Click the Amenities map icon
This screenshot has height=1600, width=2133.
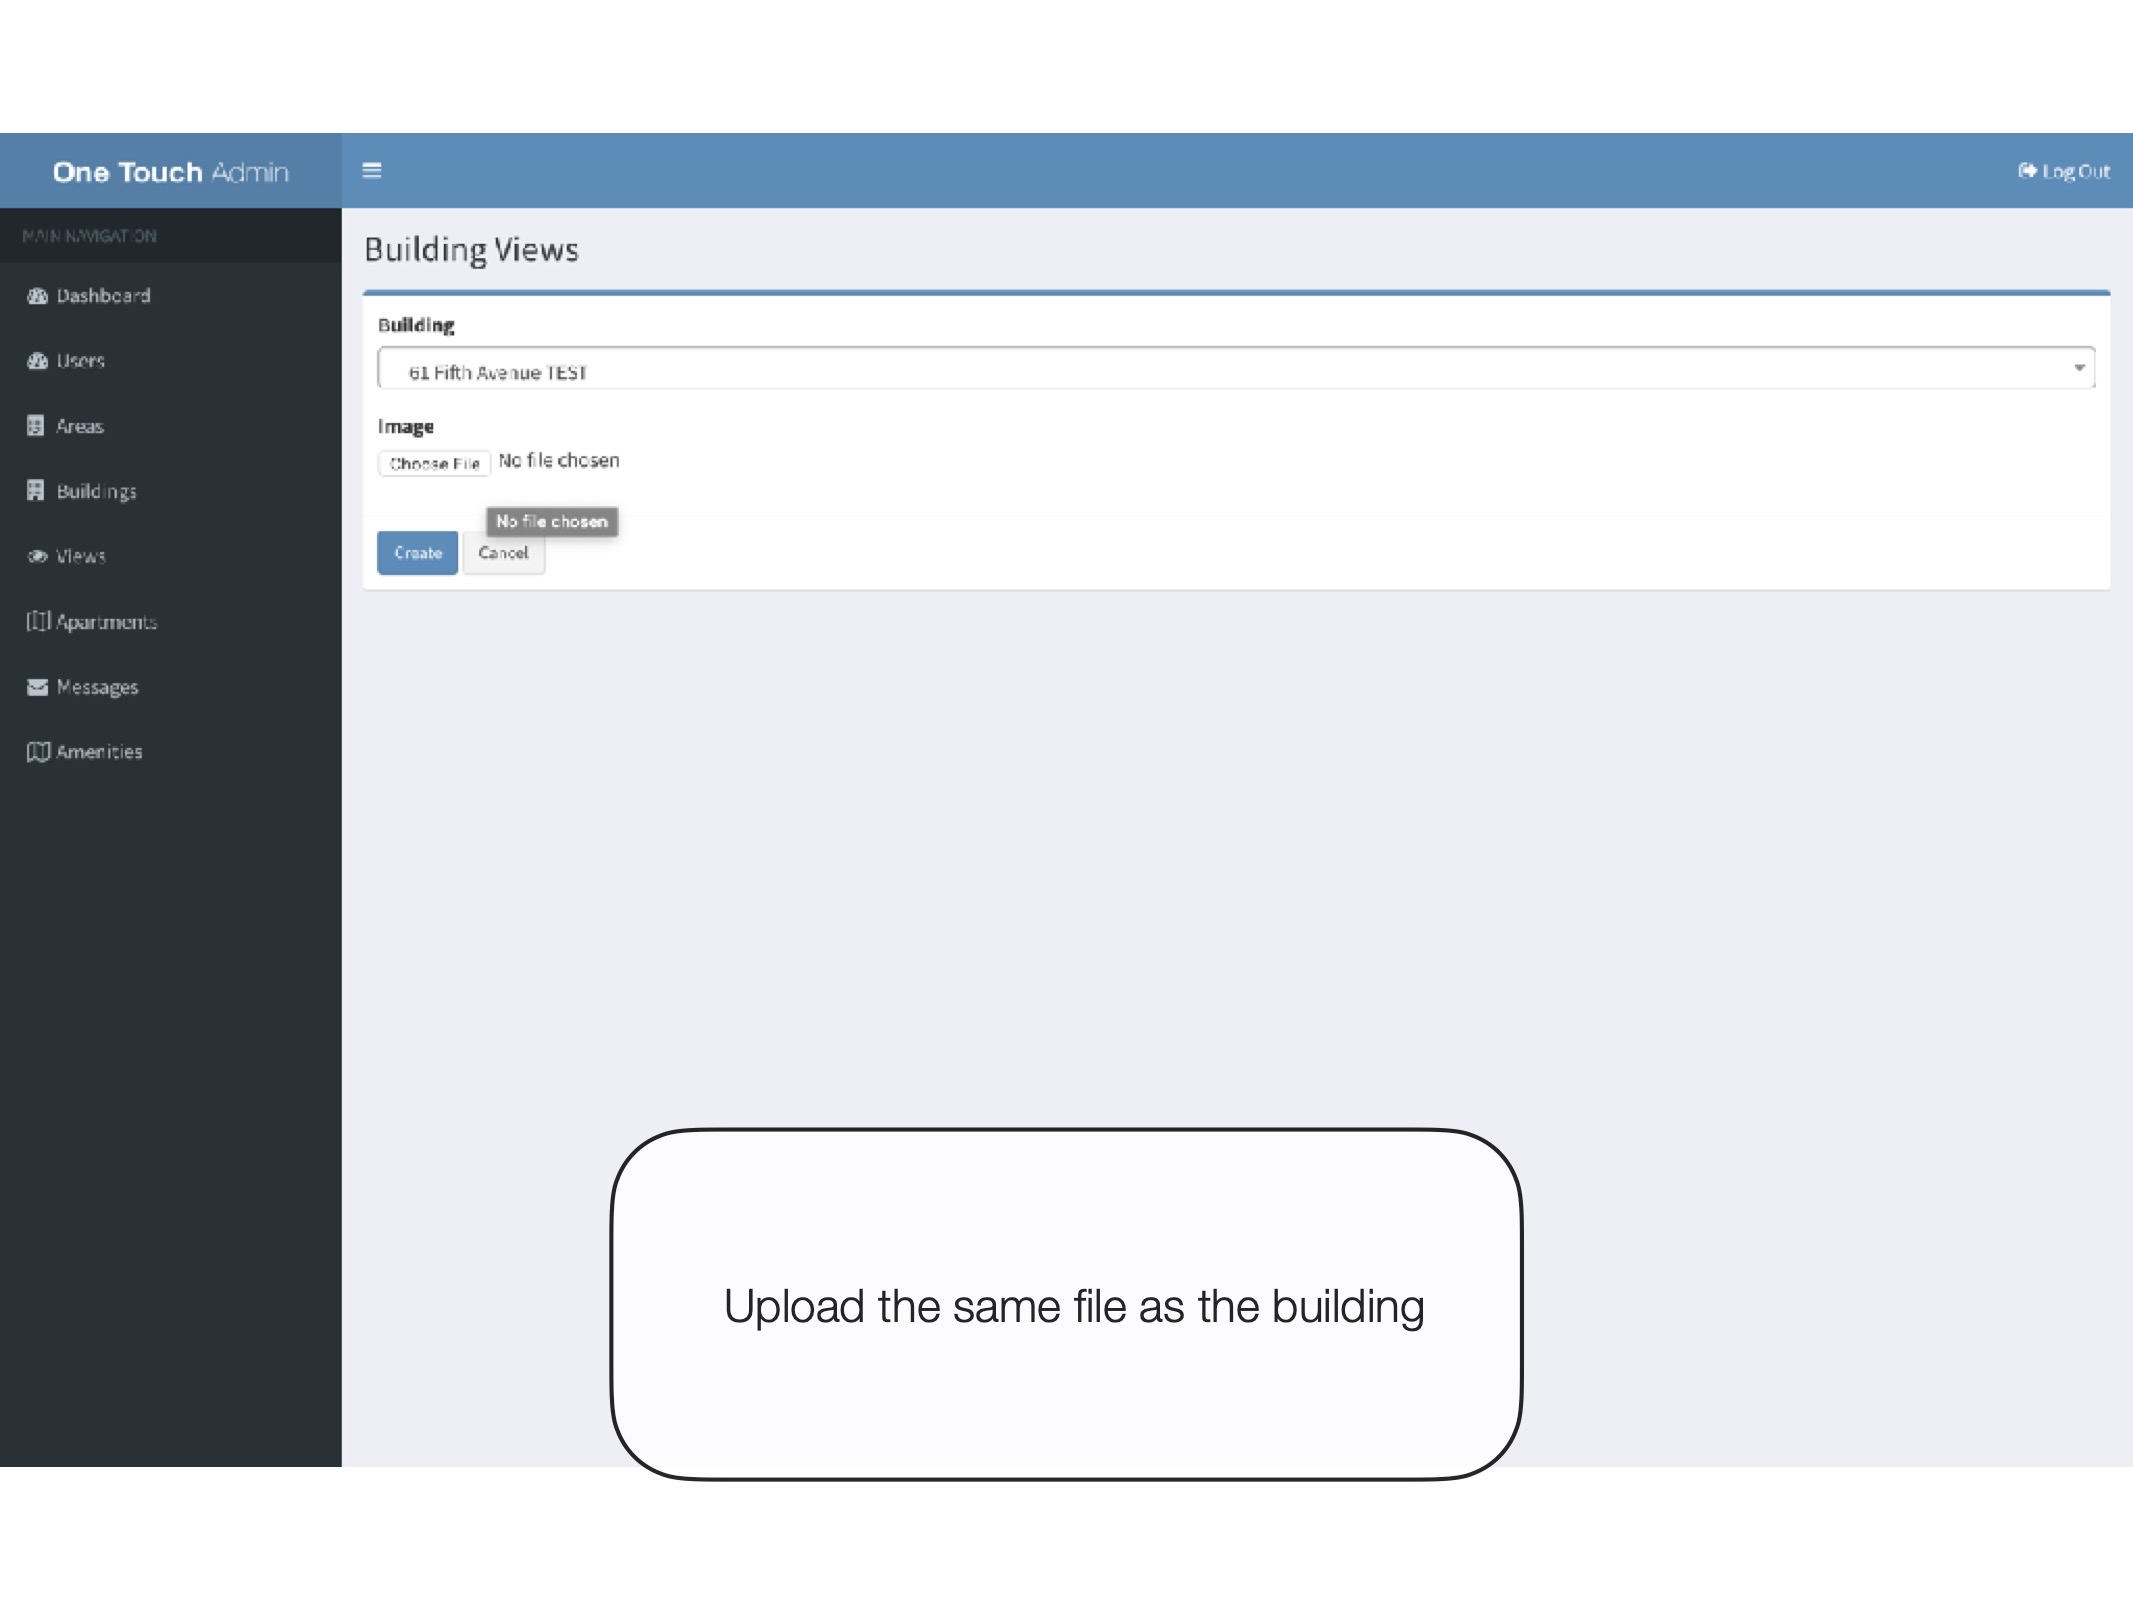tap(37, 752)
